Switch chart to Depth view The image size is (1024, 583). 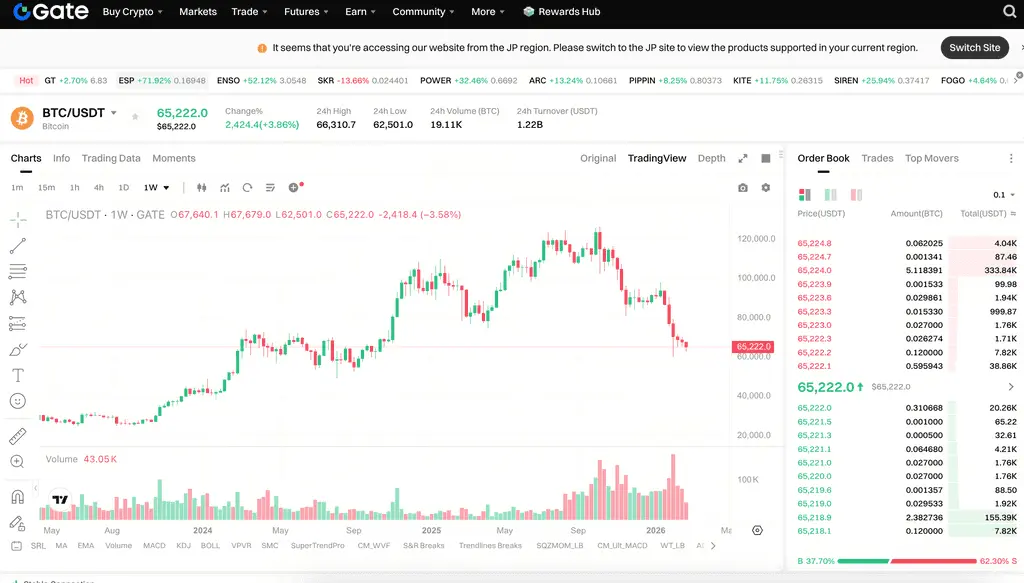(x=711, y=158)
